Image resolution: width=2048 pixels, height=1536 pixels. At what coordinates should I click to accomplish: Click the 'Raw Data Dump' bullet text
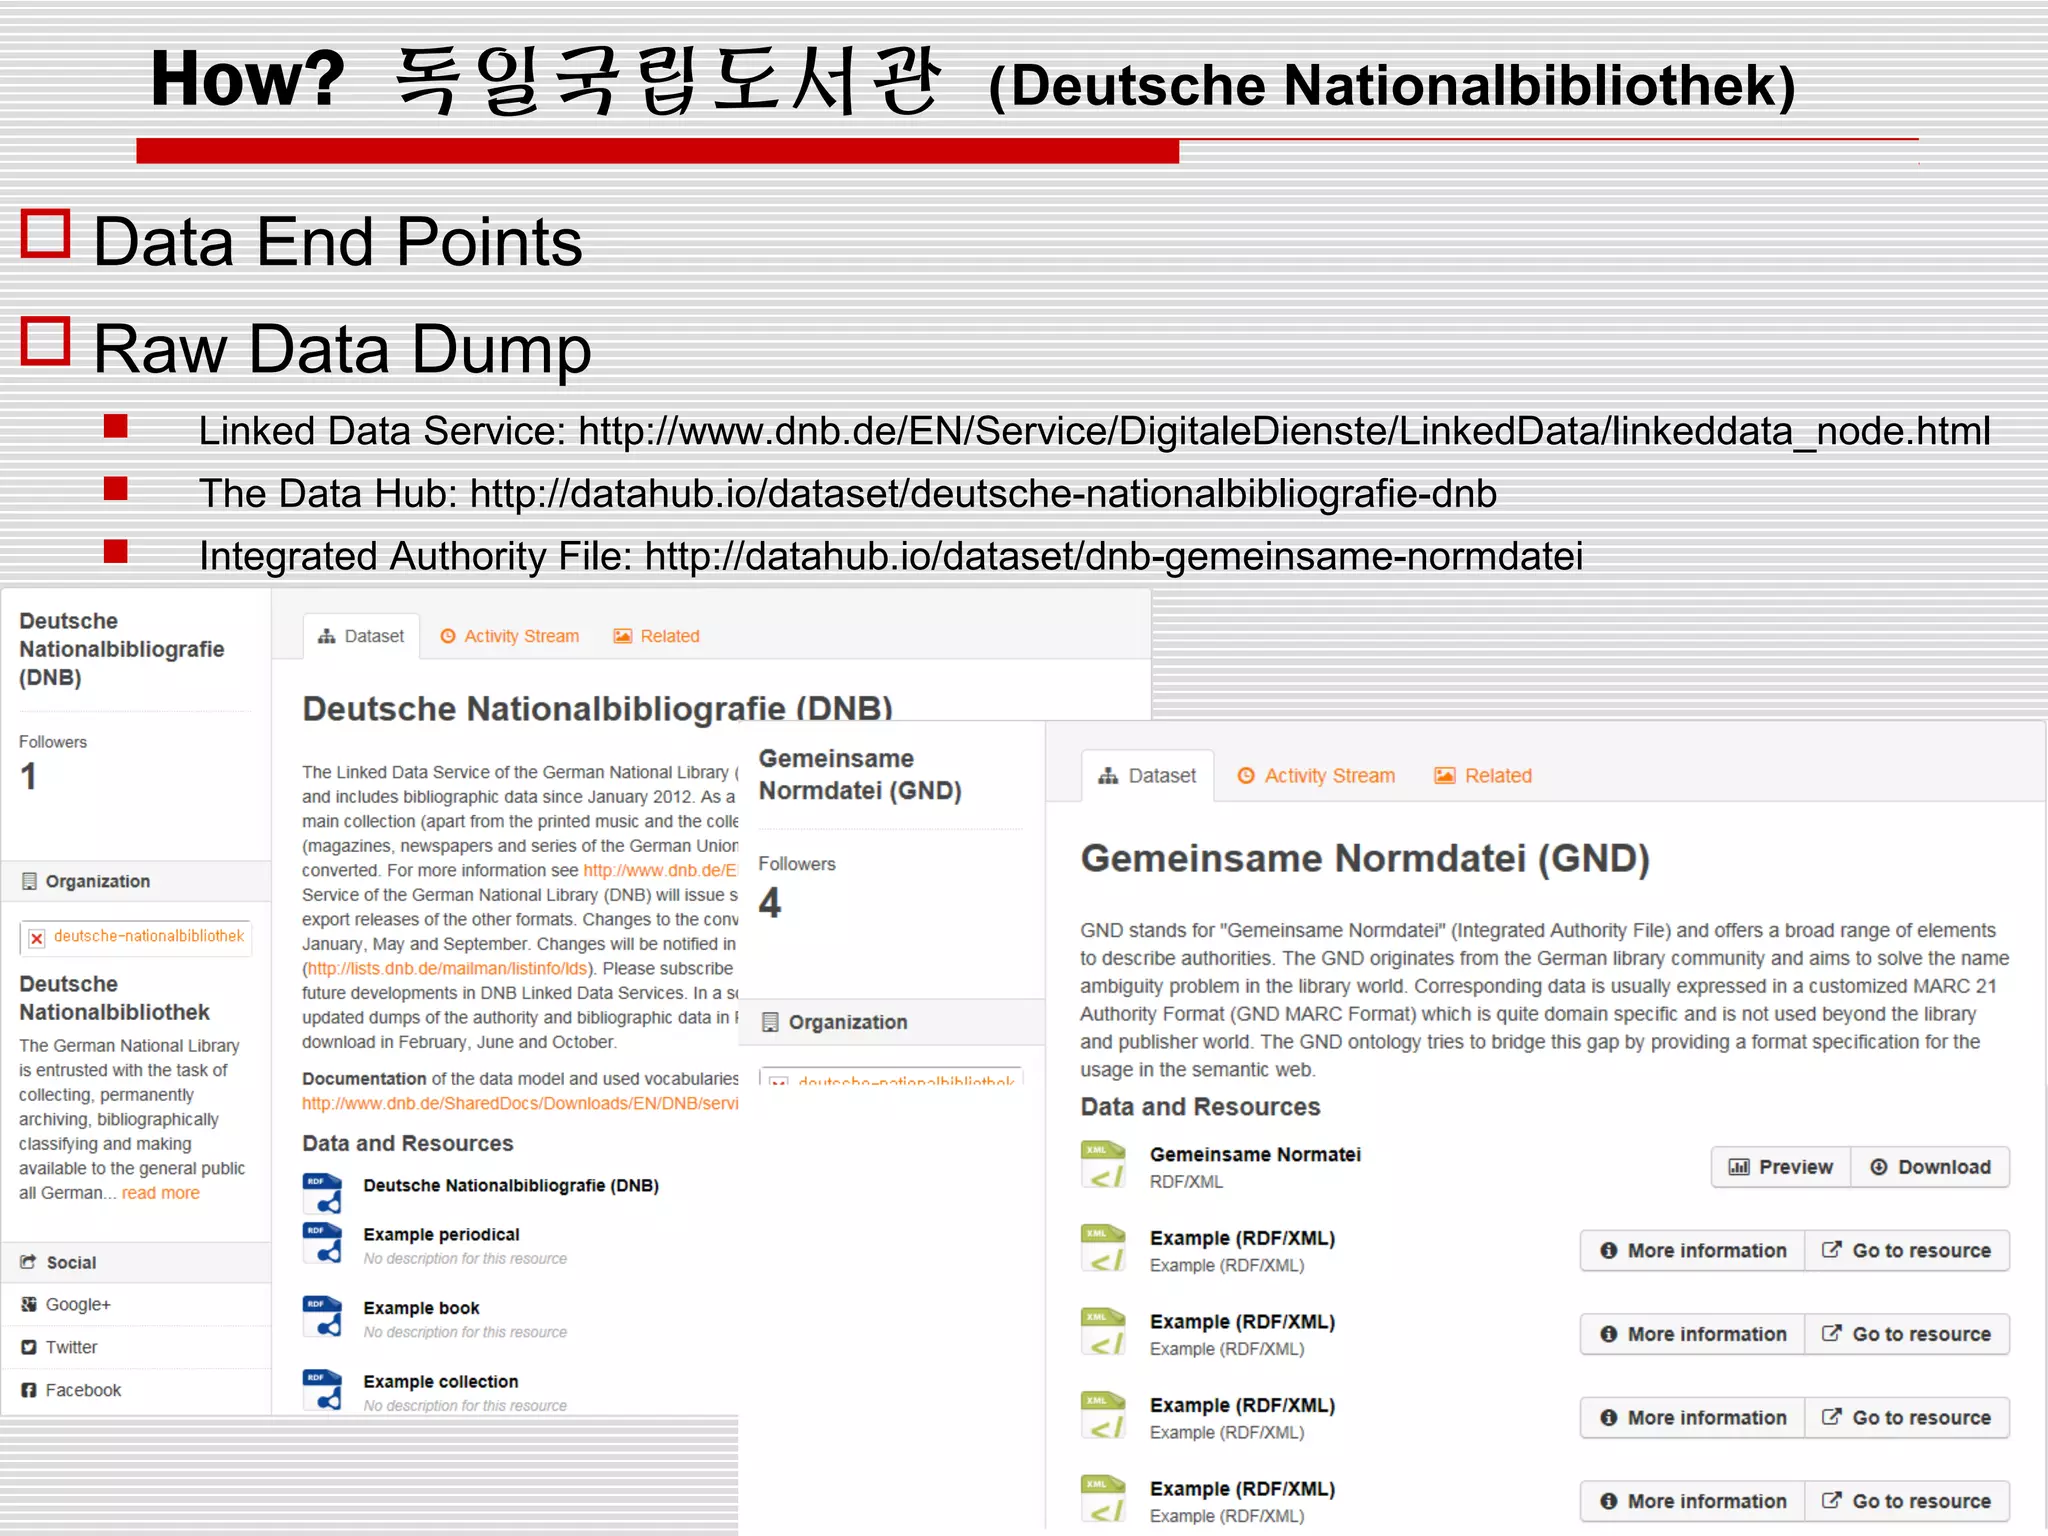(x=342, y=349)
